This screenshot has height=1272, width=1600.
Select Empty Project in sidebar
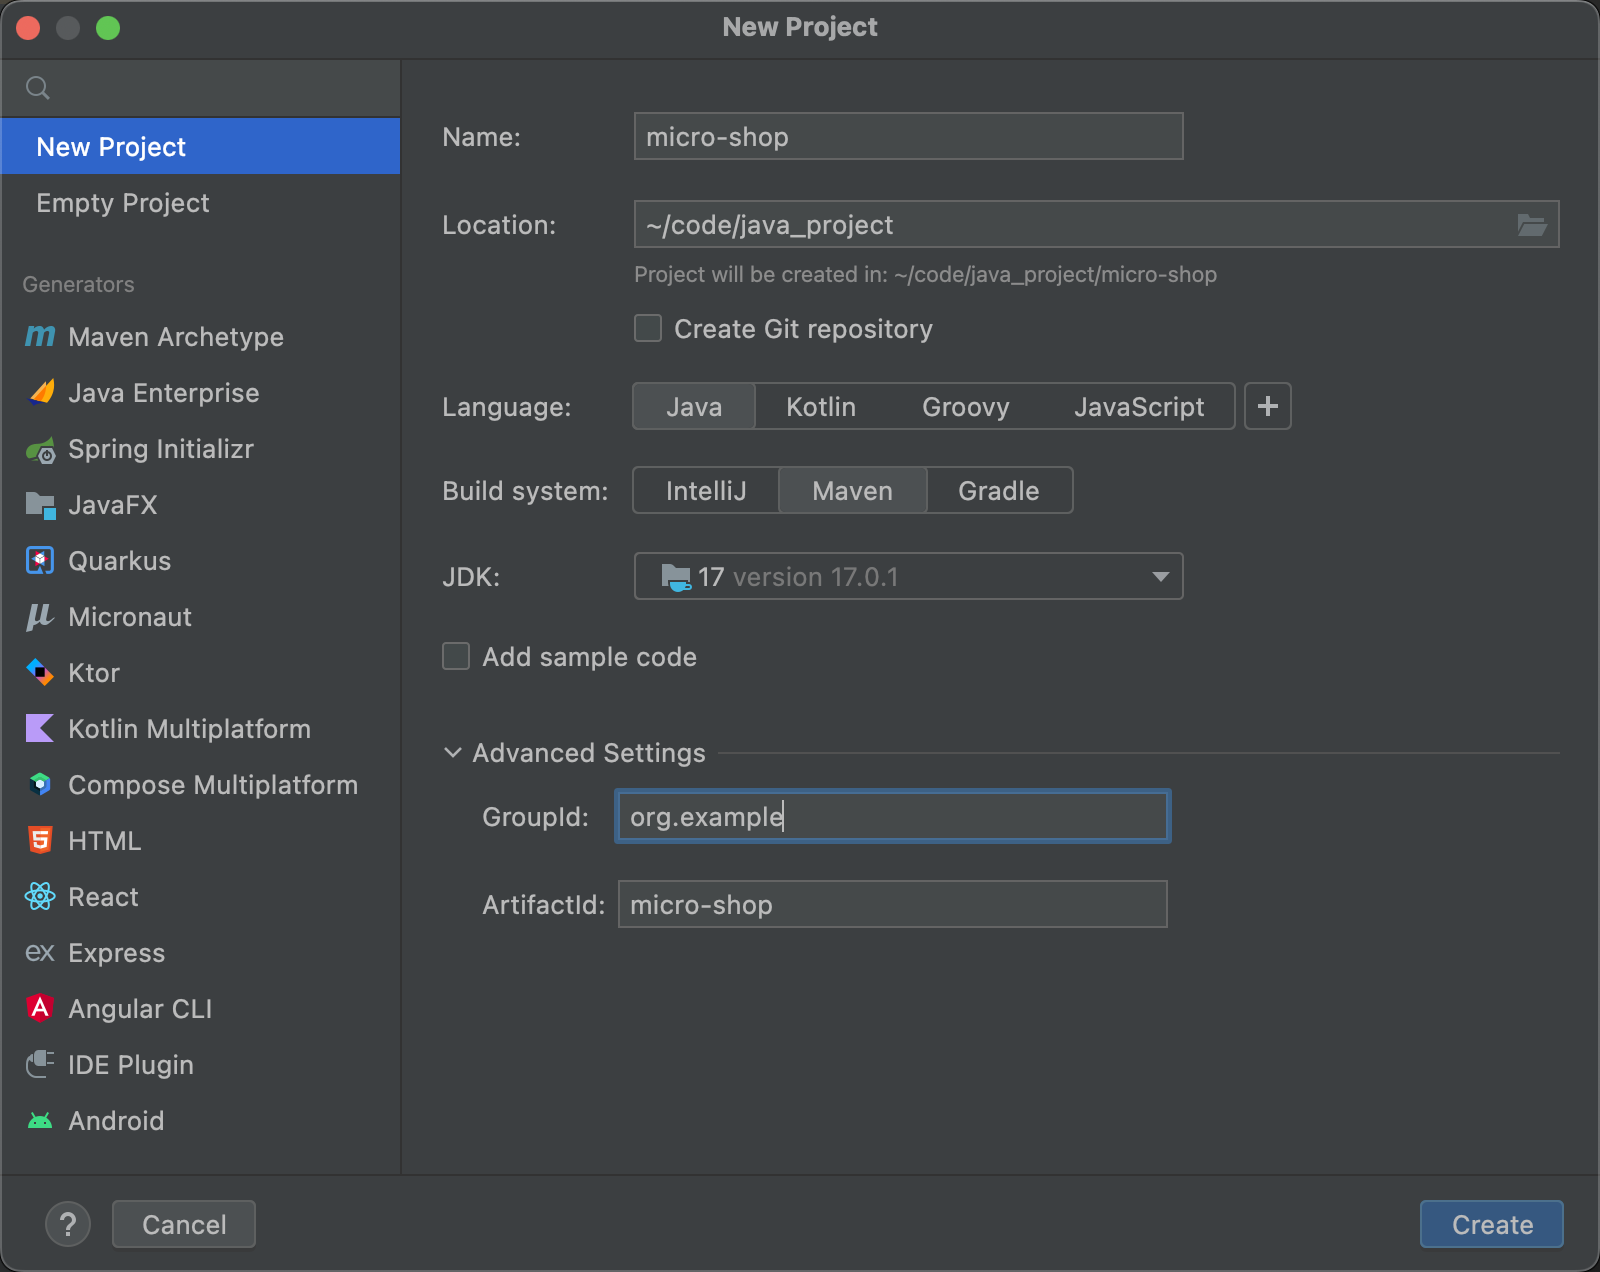pos(200,203)
